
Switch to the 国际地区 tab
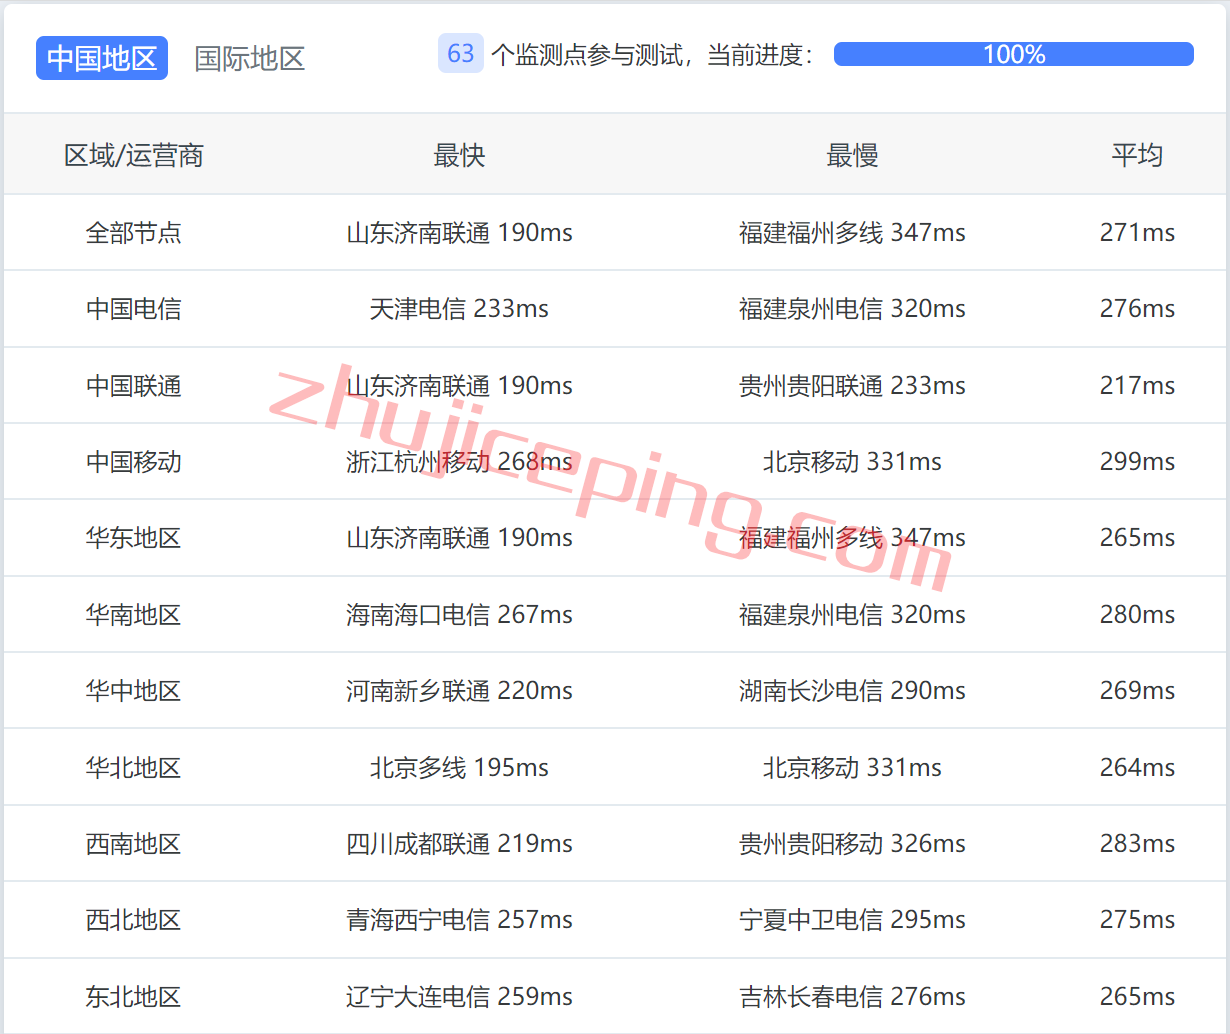coord(249,58)
